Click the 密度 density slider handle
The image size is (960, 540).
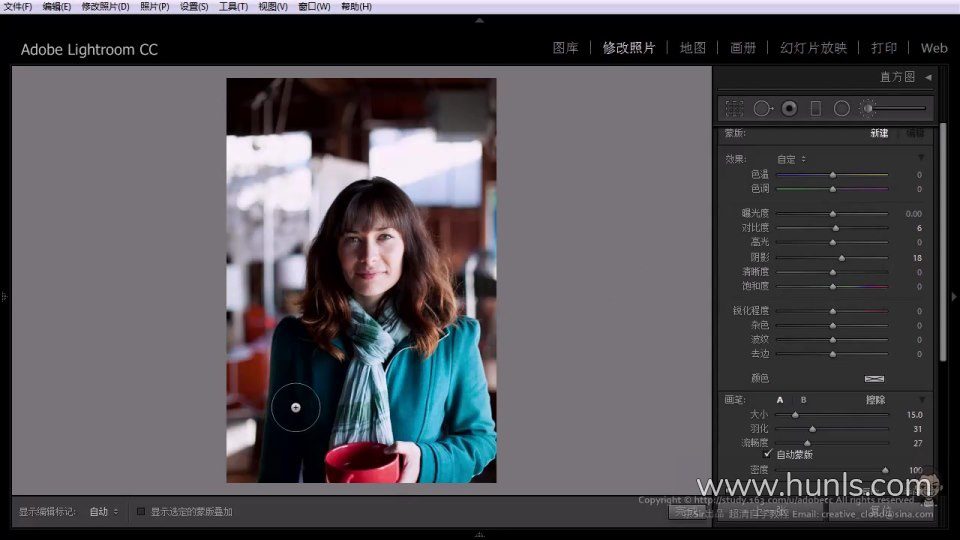point(885,470)
